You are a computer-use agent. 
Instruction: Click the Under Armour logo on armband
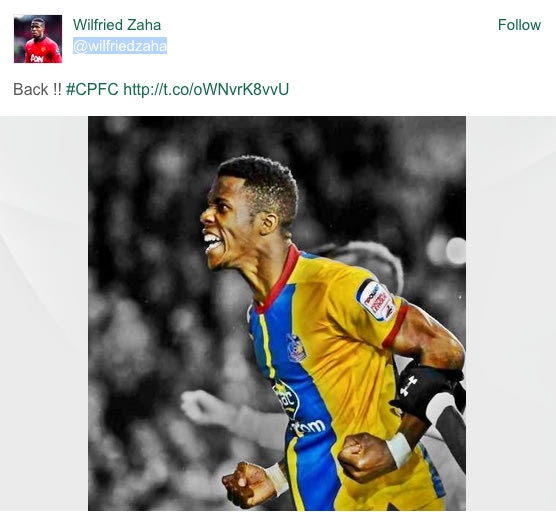(x=408, y=386)
